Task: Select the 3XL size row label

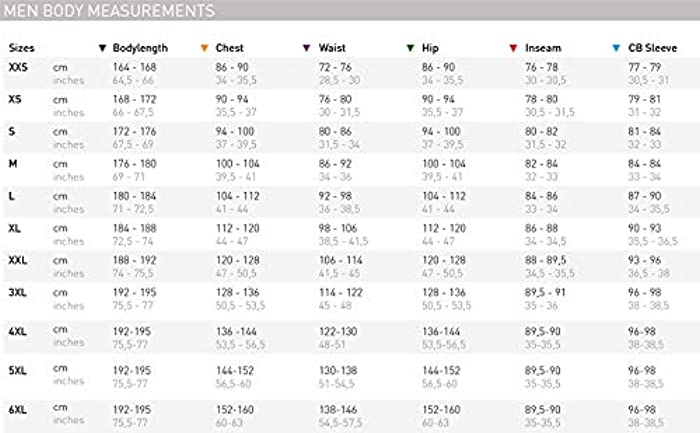Action: pyautogui.click(x=18, y=292)
